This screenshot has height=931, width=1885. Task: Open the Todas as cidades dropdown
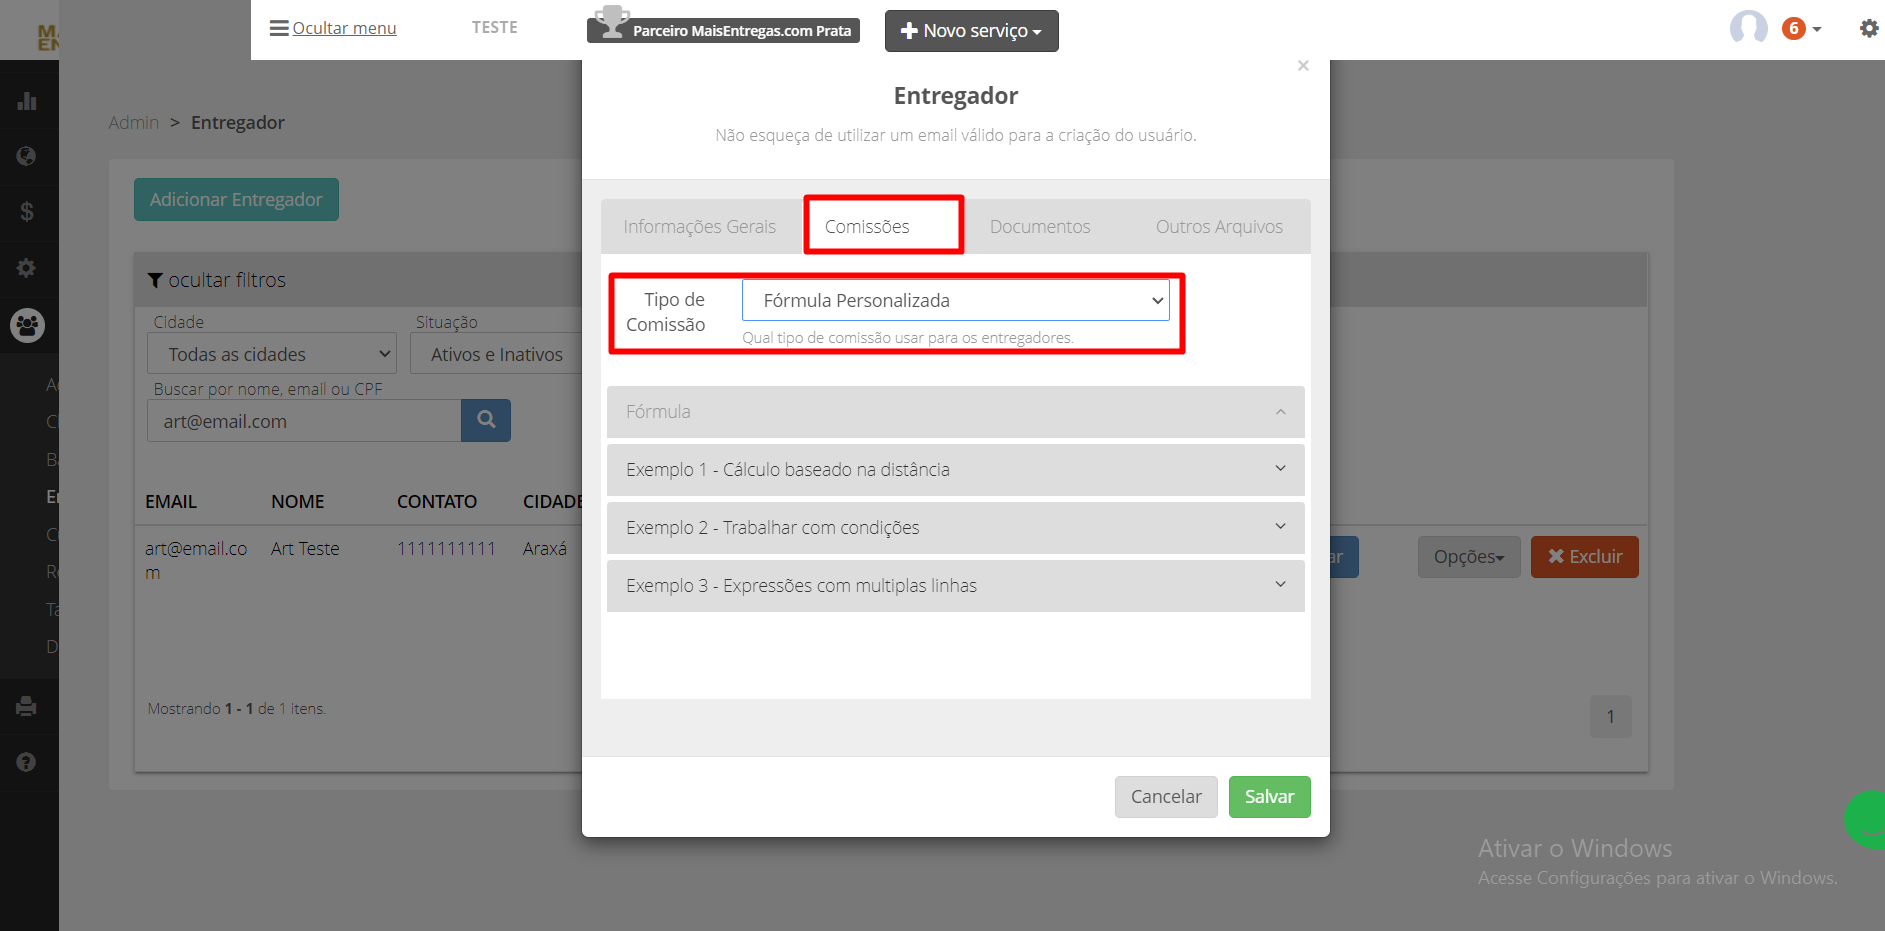point(272,354)
